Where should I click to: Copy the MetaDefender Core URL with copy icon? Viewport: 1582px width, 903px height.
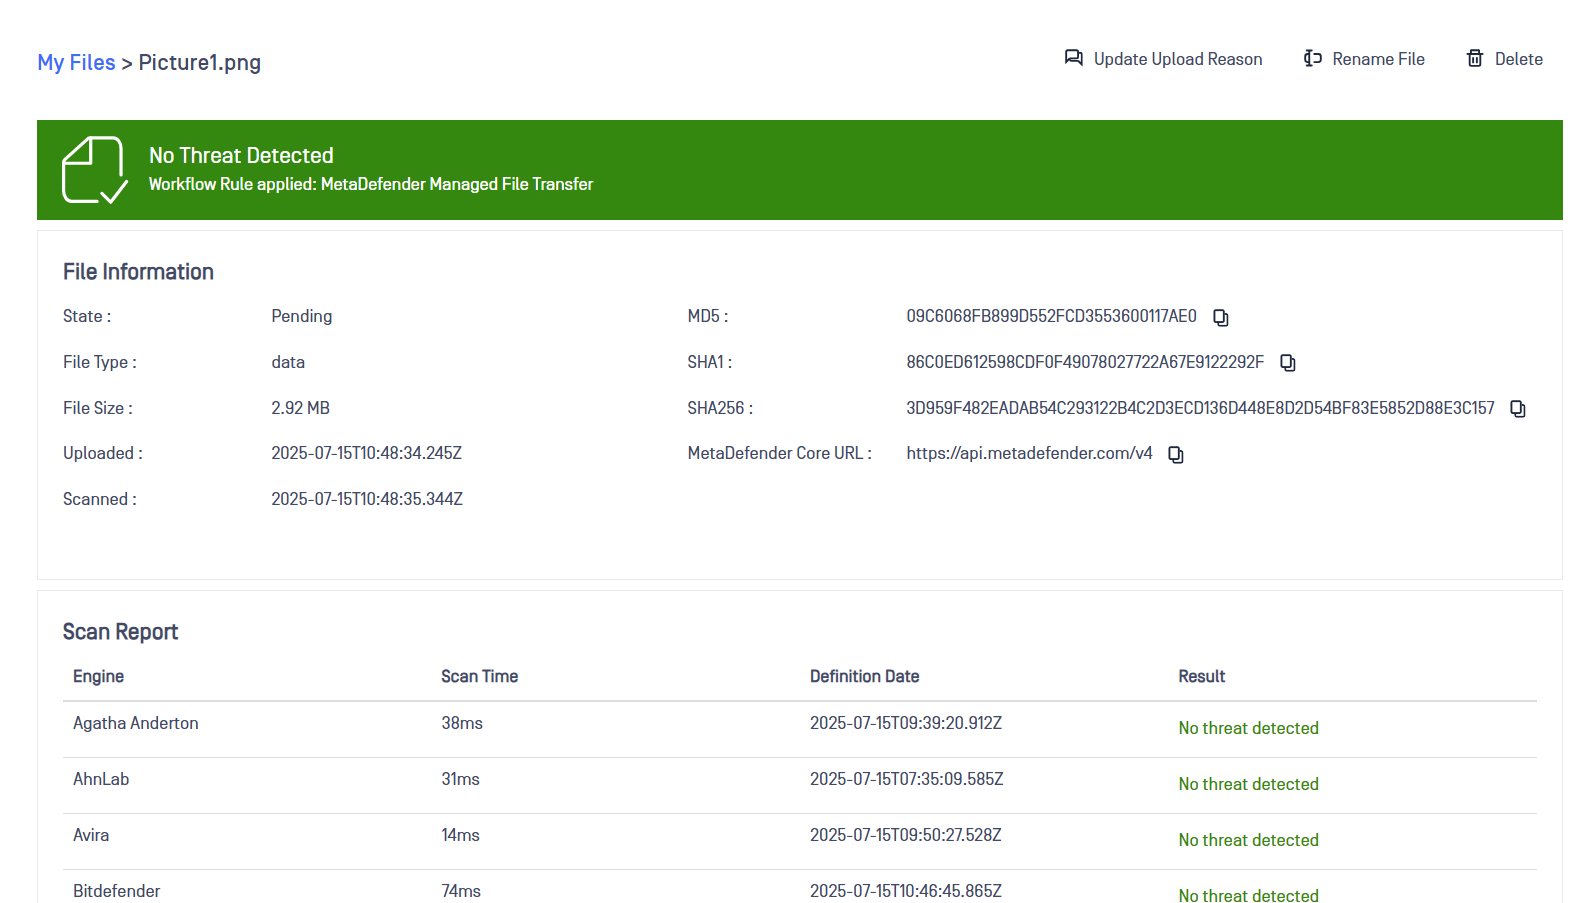(1176, 455)
